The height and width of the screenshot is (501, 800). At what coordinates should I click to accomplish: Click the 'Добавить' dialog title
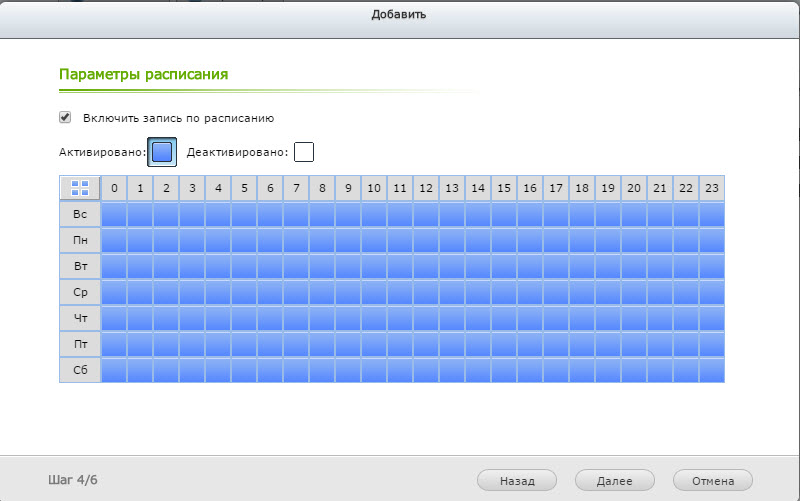398,14
